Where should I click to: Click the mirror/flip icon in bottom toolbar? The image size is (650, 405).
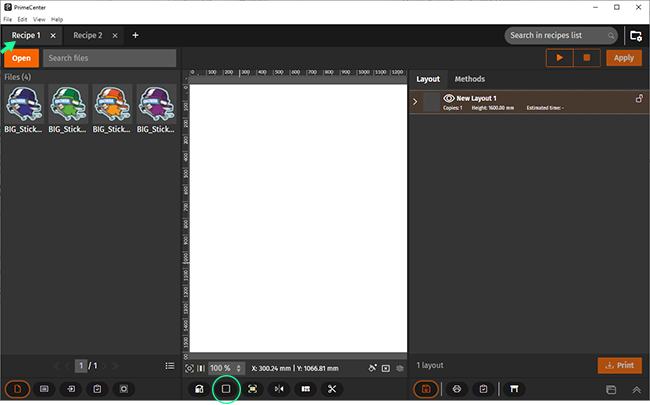tap(279, 388)
